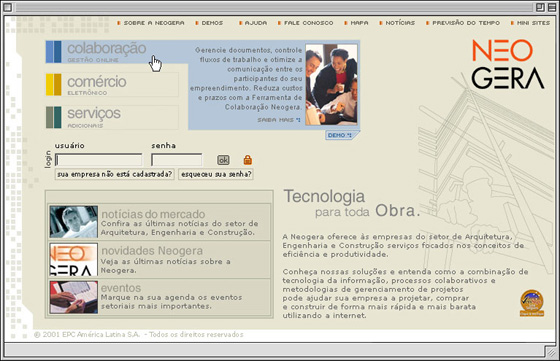Viewport: 560px width, 361px height.
Task: Click sua empresa não está cadastrada? button
Action: (x=115, y=174)
